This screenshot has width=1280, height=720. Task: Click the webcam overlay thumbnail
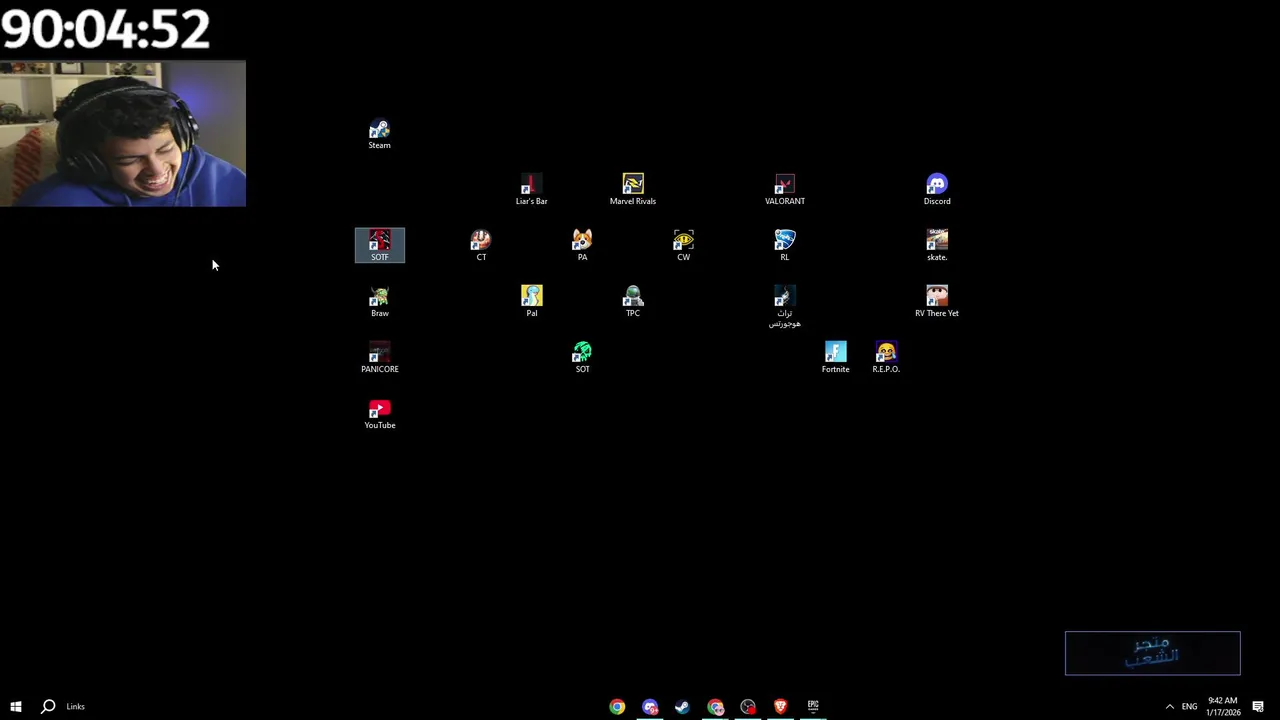(x=123, y=134)
